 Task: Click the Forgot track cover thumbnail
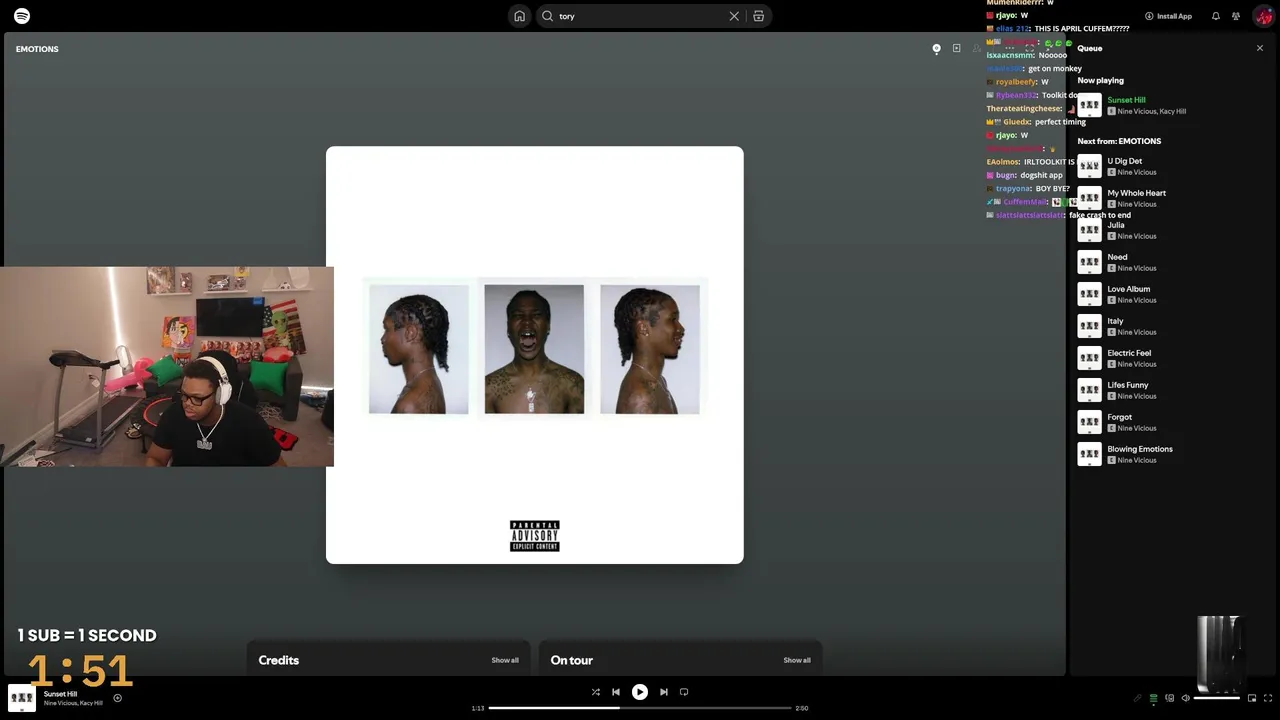[x=1089, y=422]
